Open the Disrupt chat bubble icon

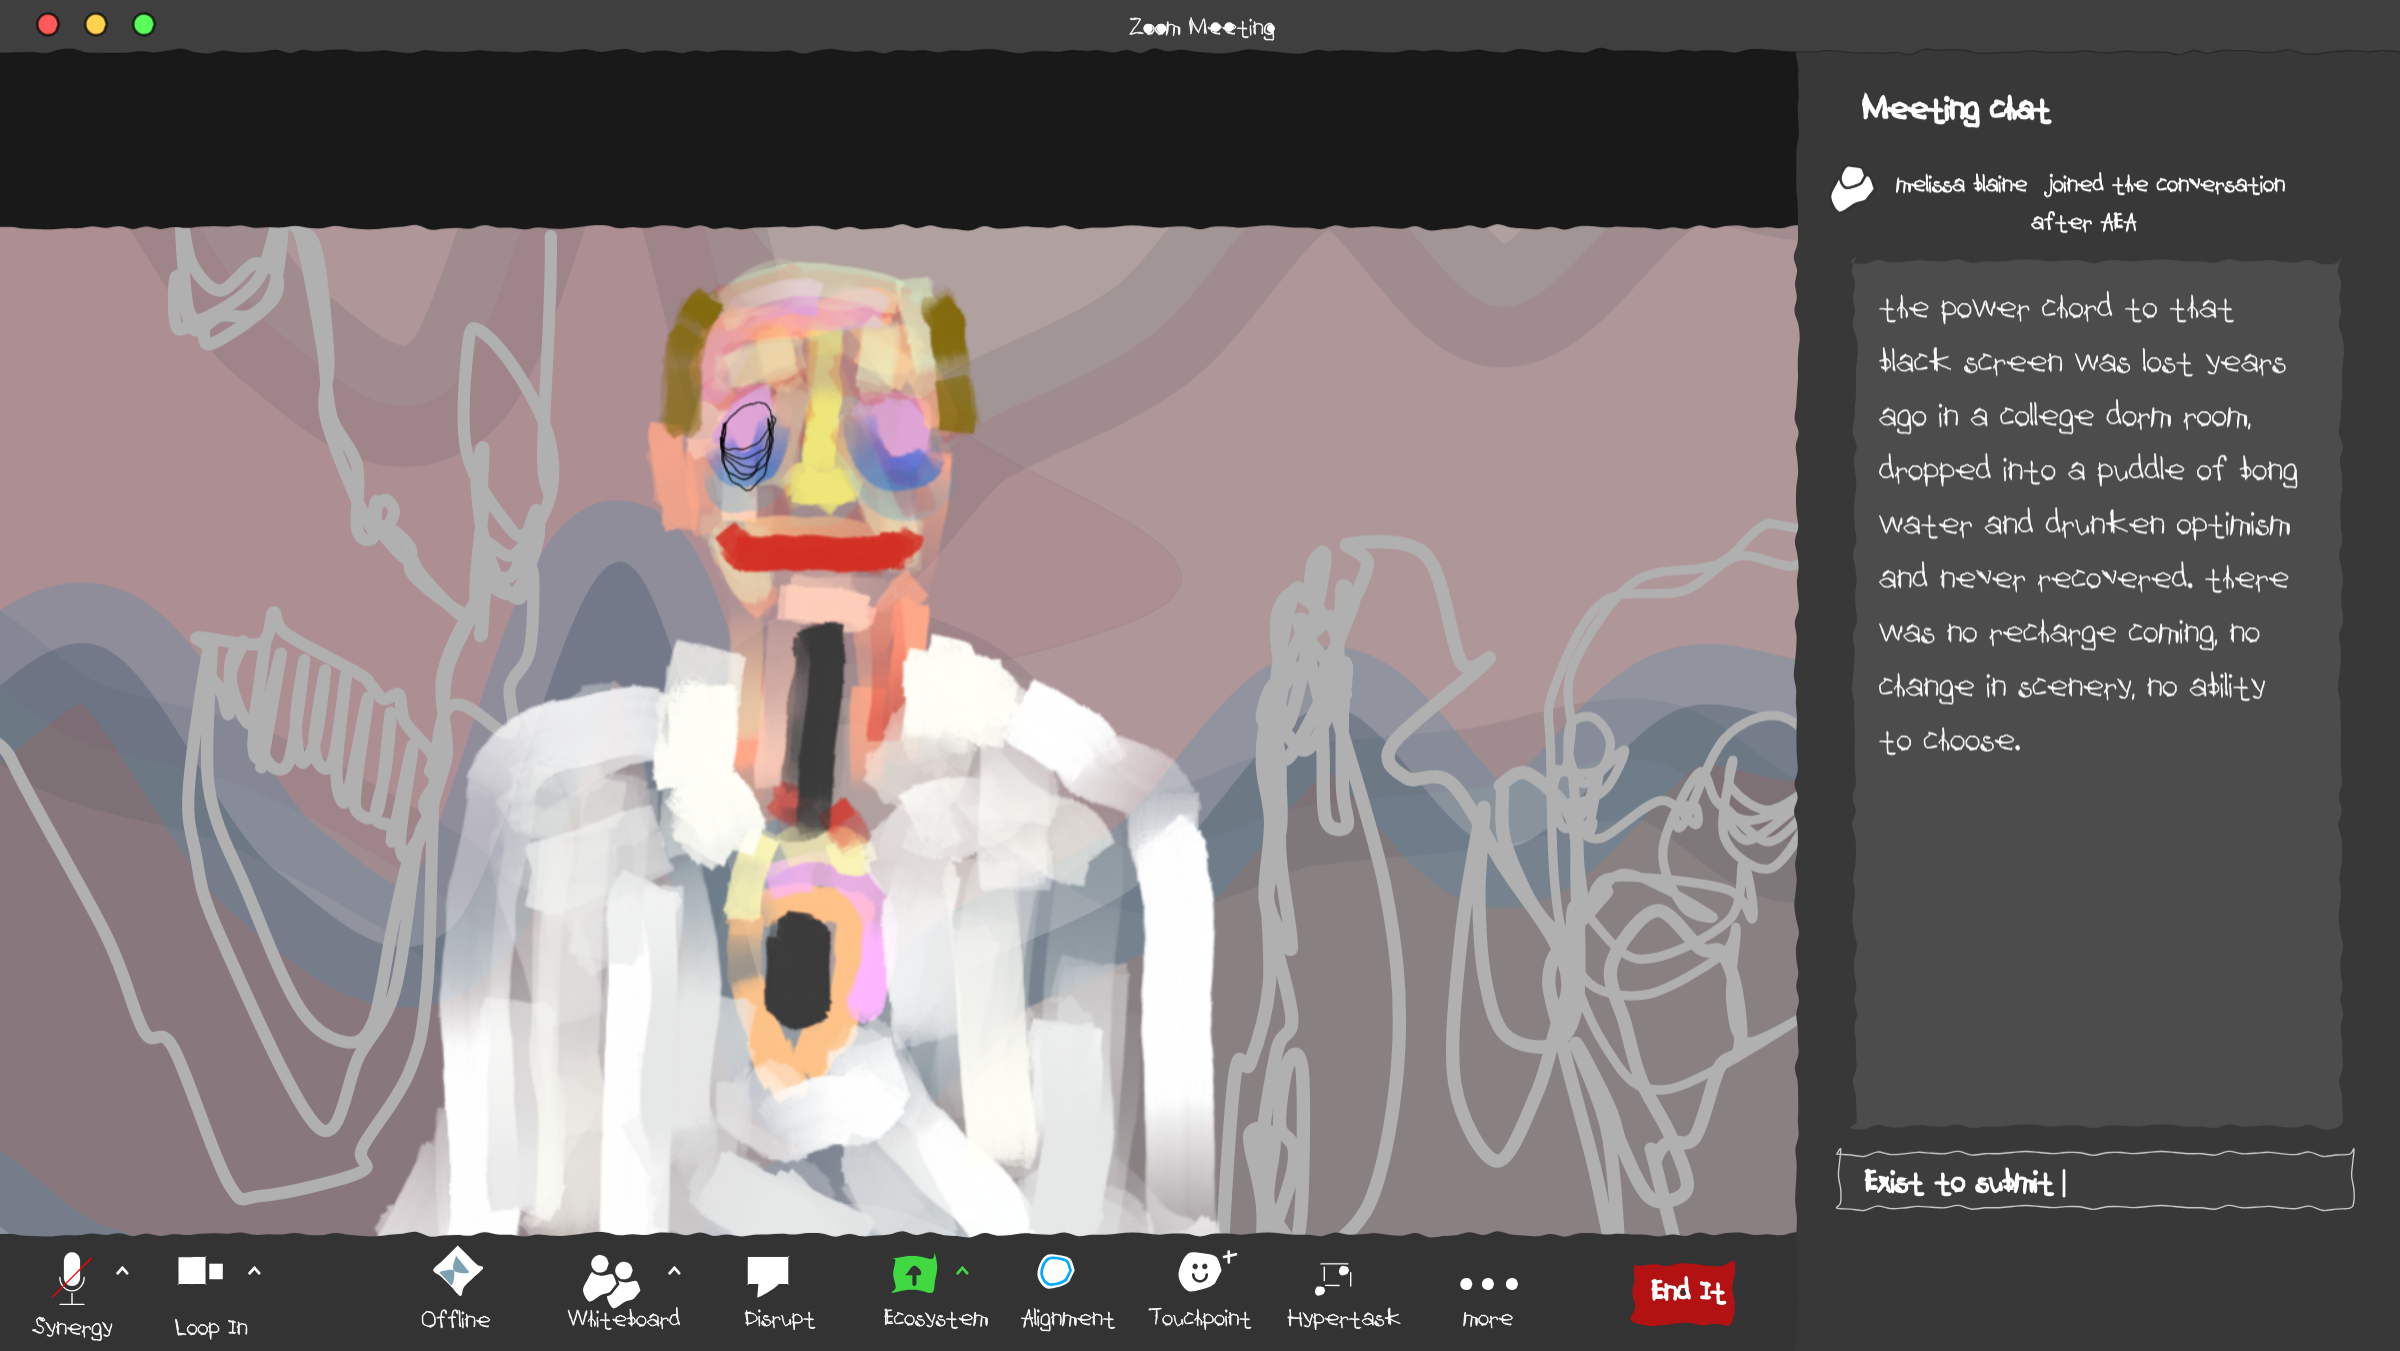[768, 1275]
